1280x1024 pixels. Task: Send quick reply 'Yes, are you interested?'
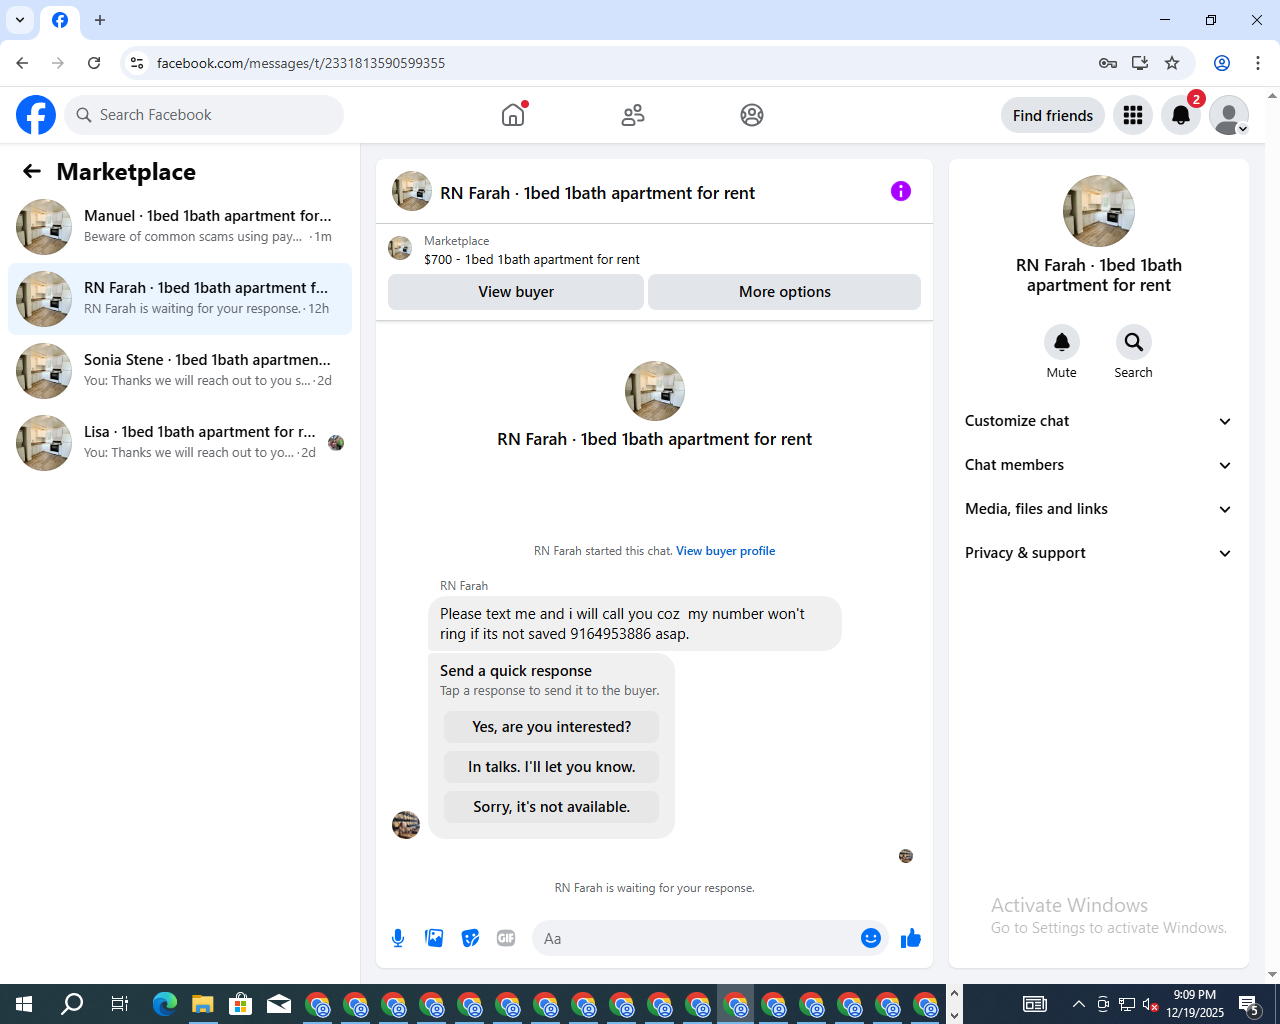coord(552,727)
